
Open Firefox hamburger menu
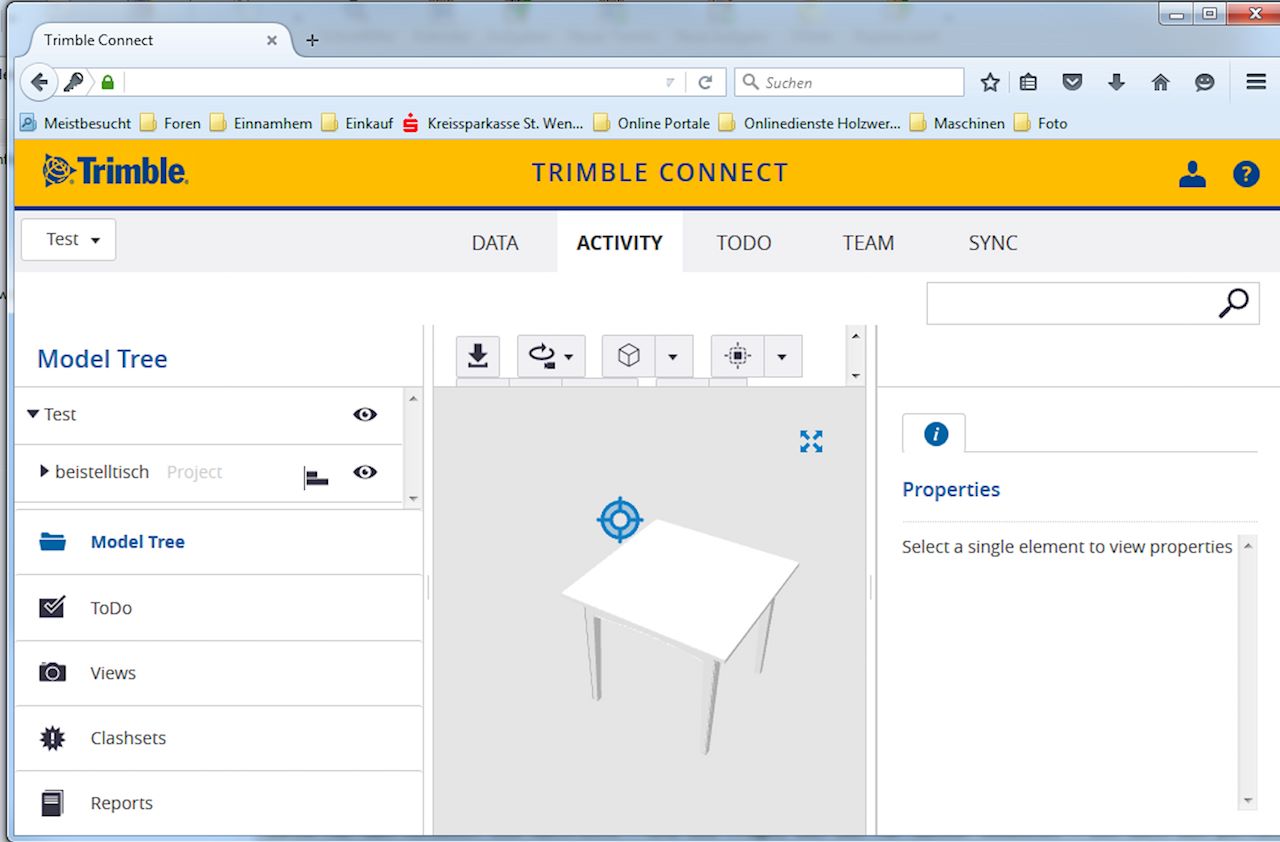coord(1256,82)
